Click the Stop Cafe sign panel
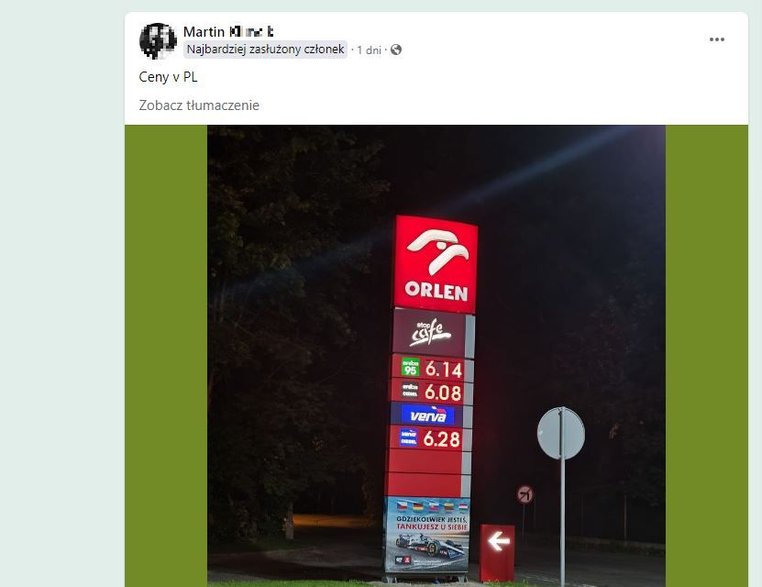Screen dimensions: 762x587 pyautogui.click(x=429, y=333)
